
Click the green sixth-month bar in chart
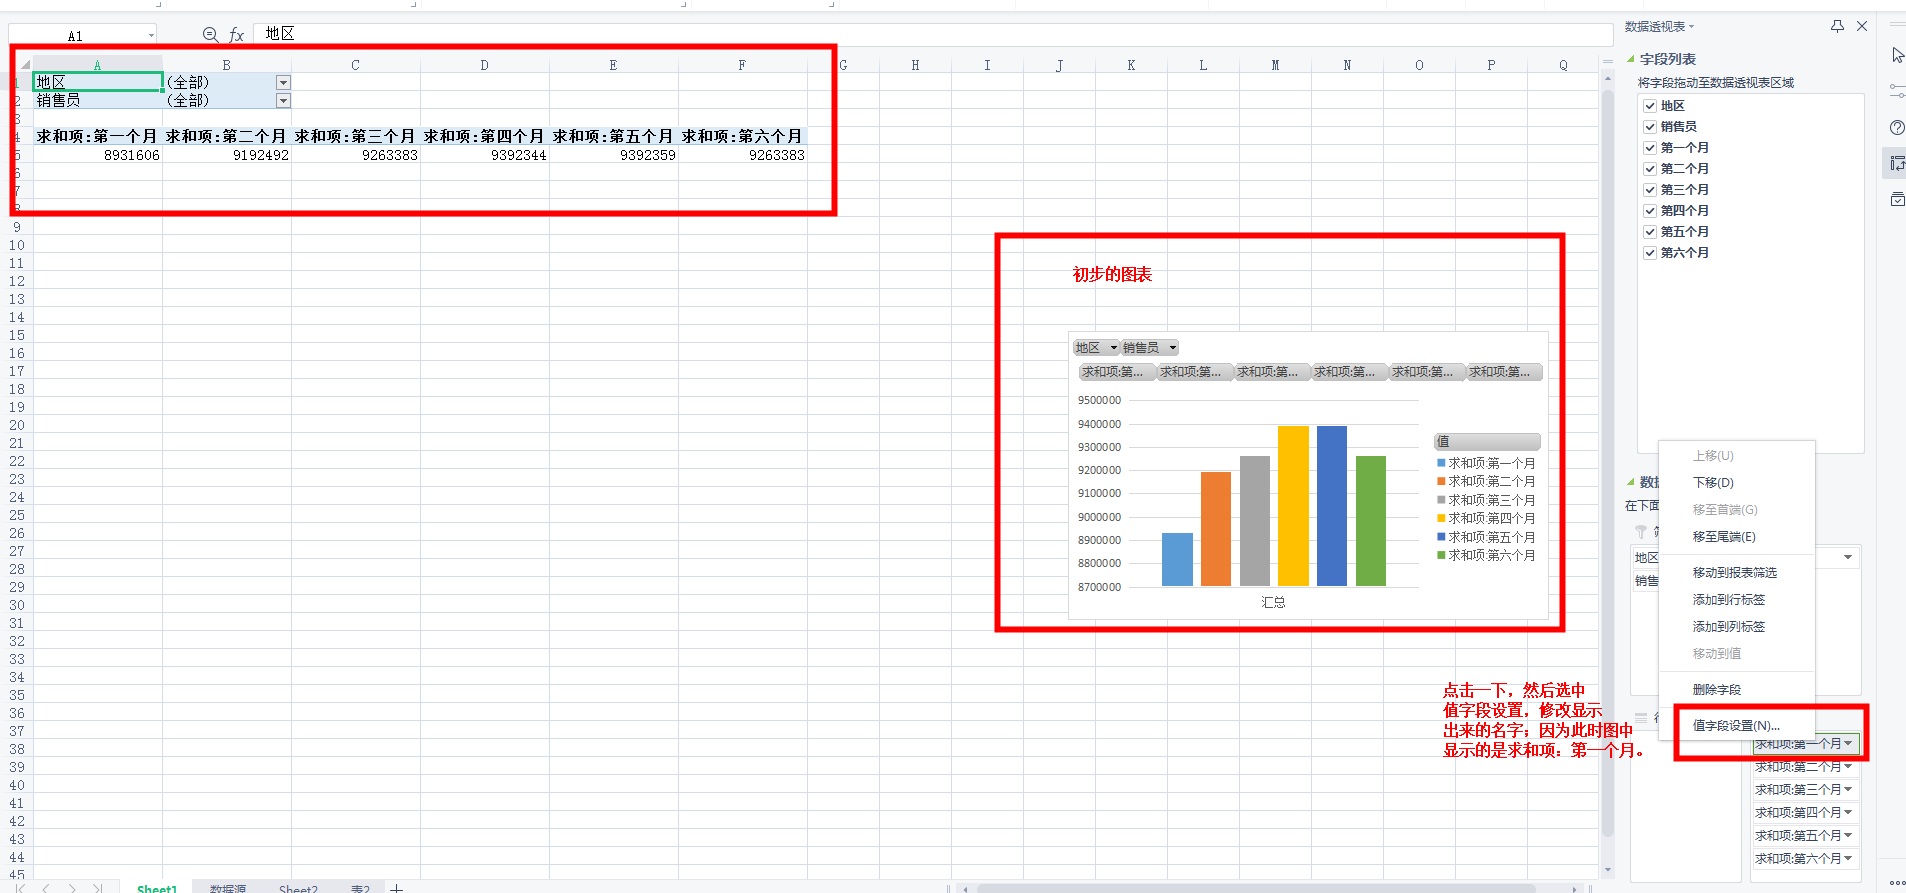(1371, 520)
